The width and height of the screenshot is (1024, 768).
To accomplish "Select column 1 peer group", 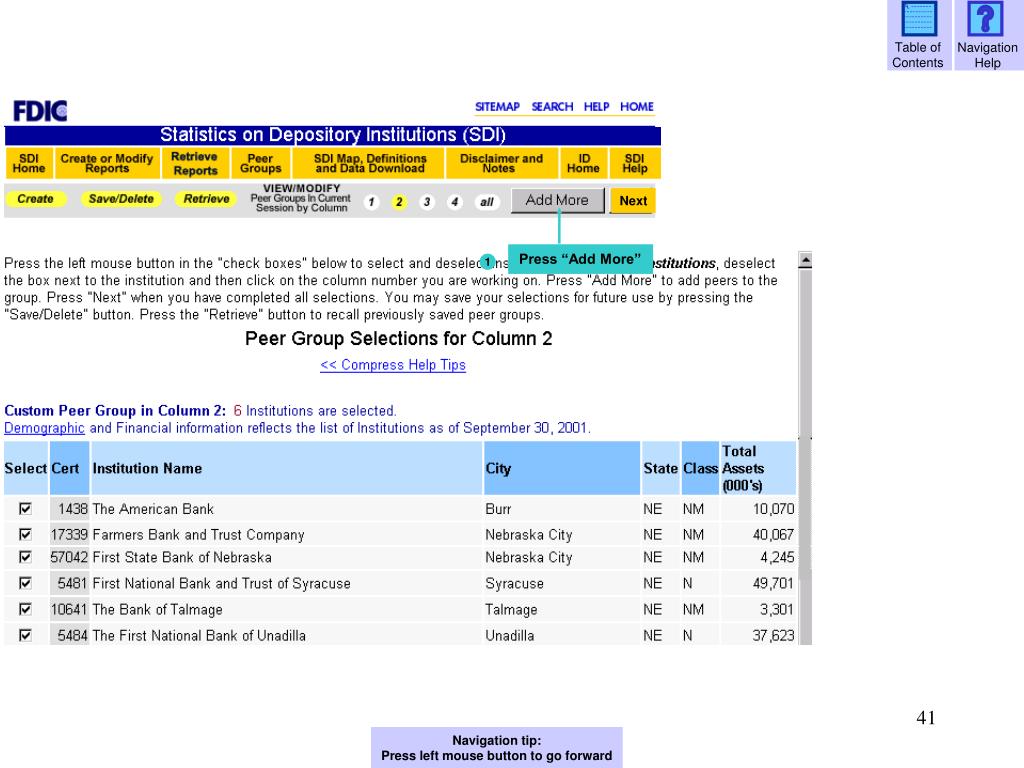I will coord(371,202).
